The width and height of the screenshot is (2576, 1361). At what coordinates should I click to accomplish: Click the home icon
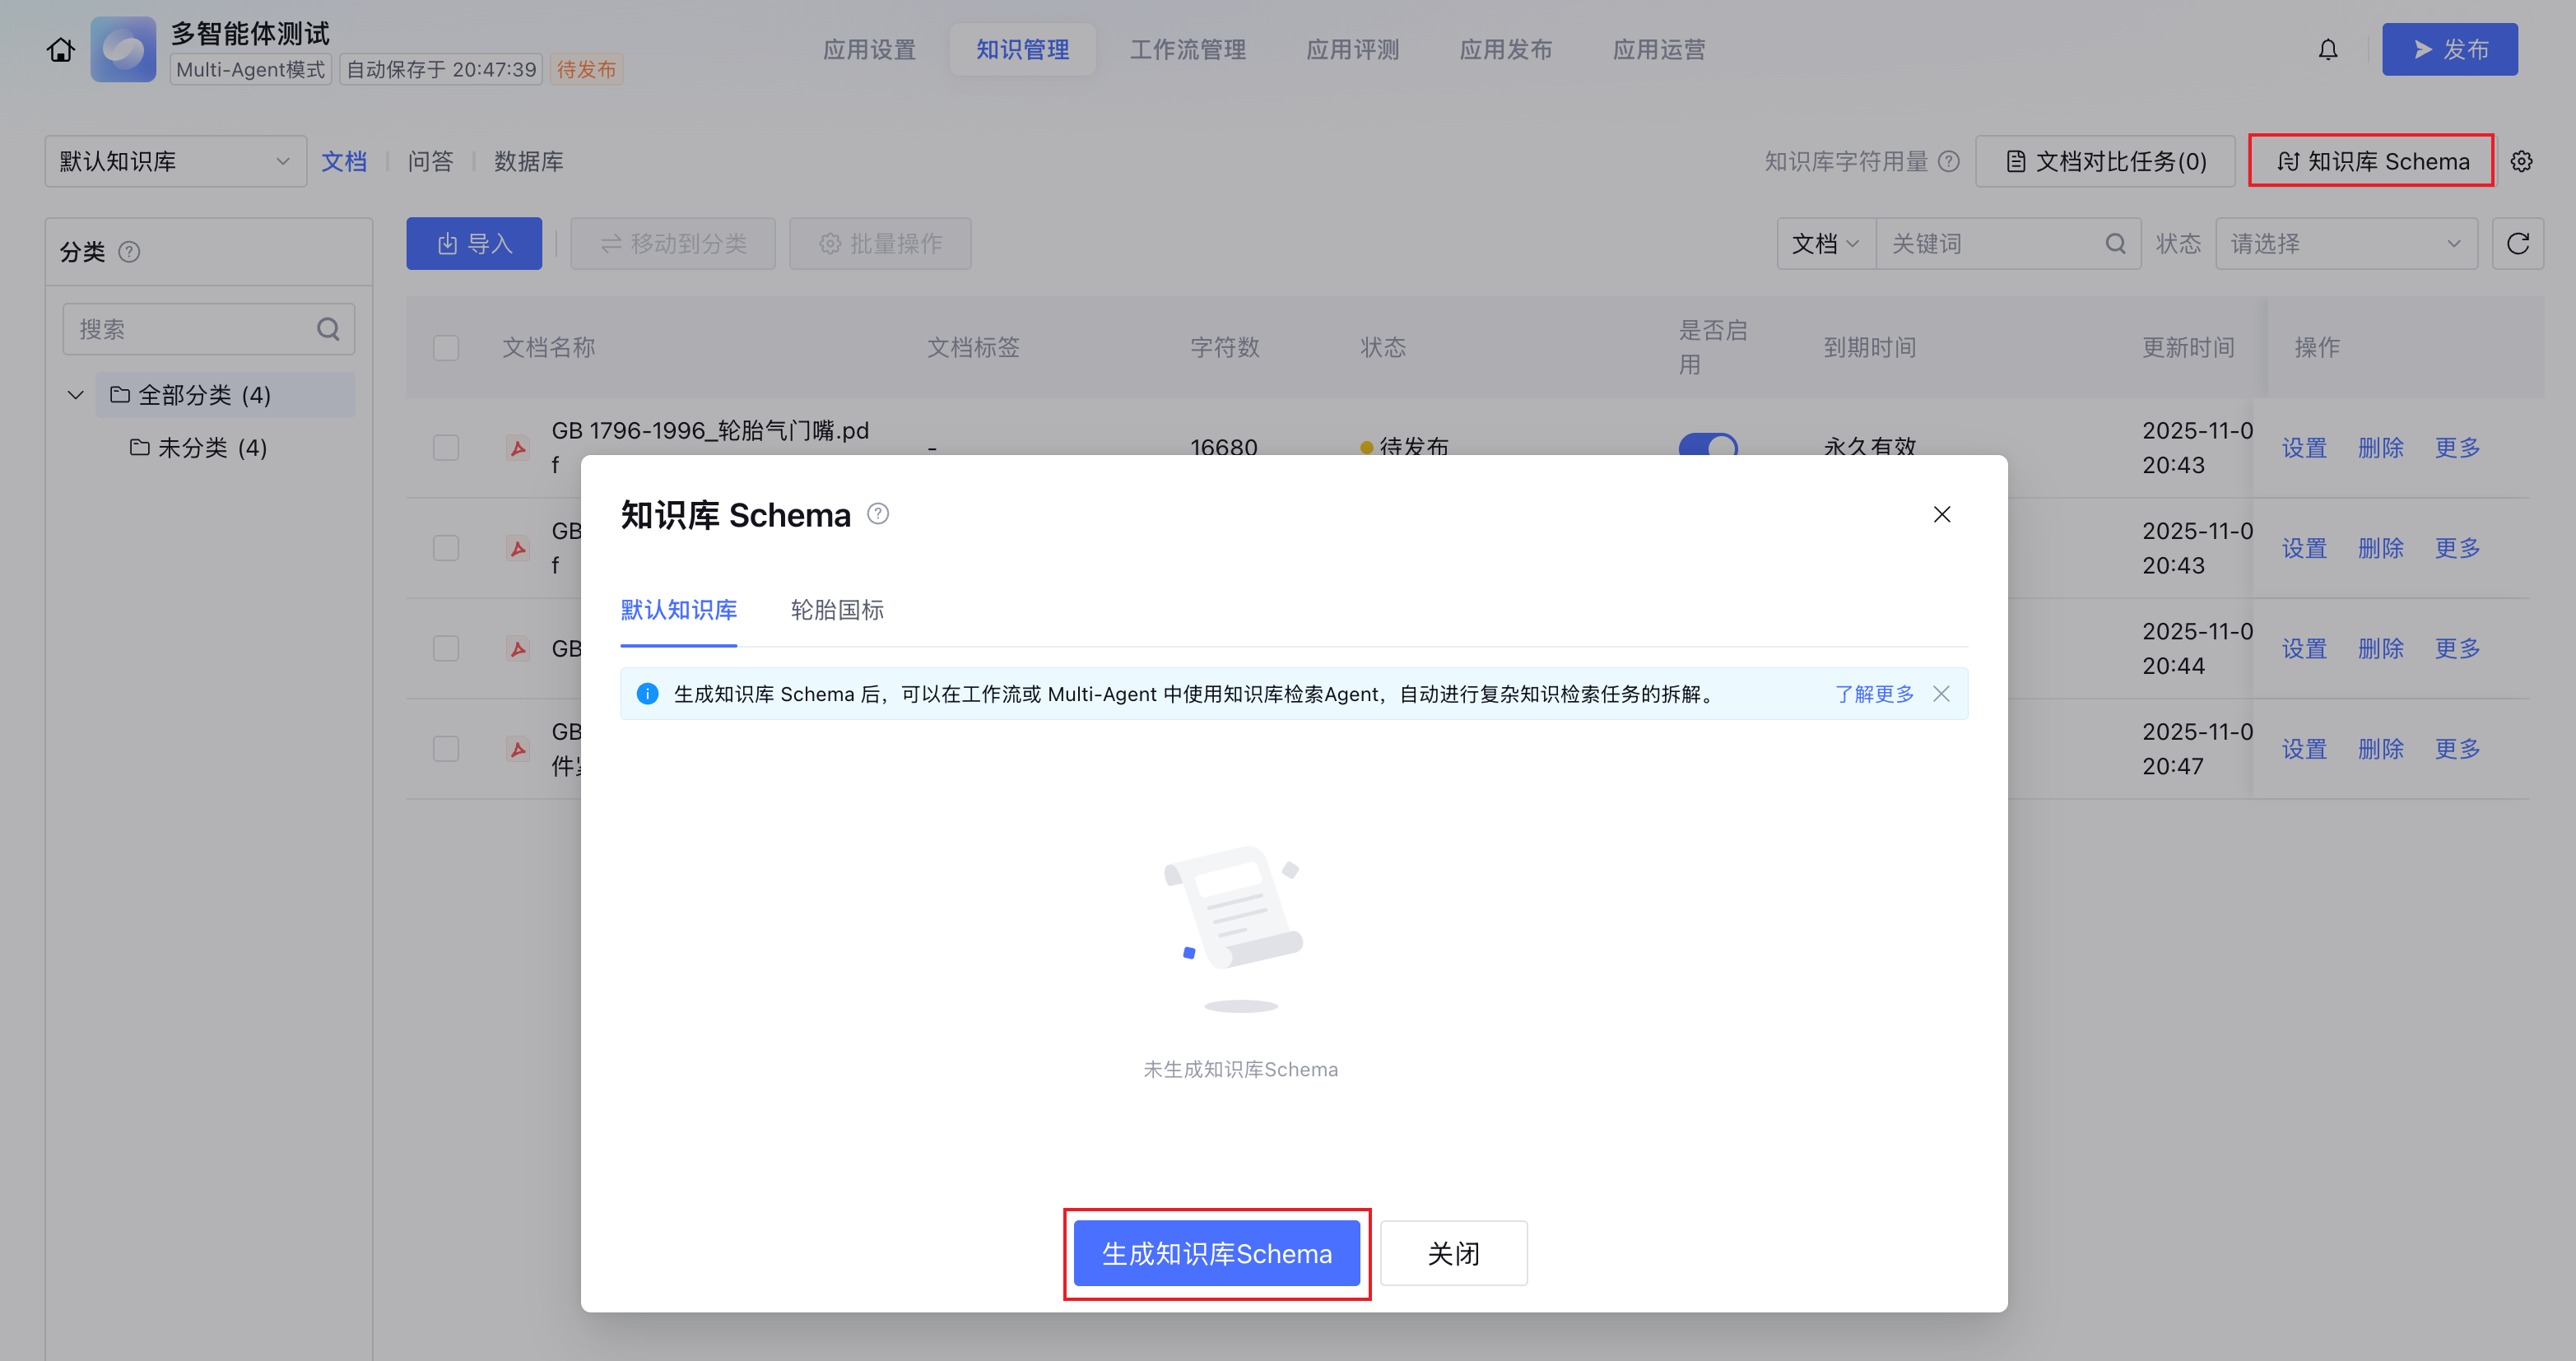60,49
